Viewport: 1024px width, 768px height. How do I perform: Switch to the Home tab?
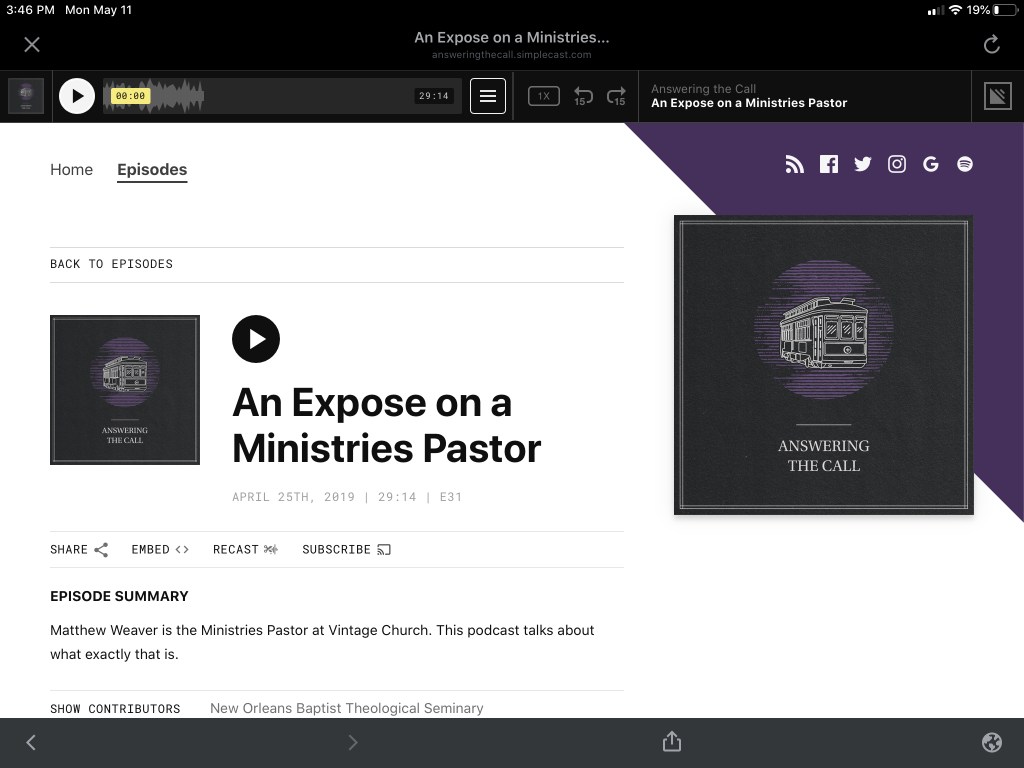tap(71, 170)
